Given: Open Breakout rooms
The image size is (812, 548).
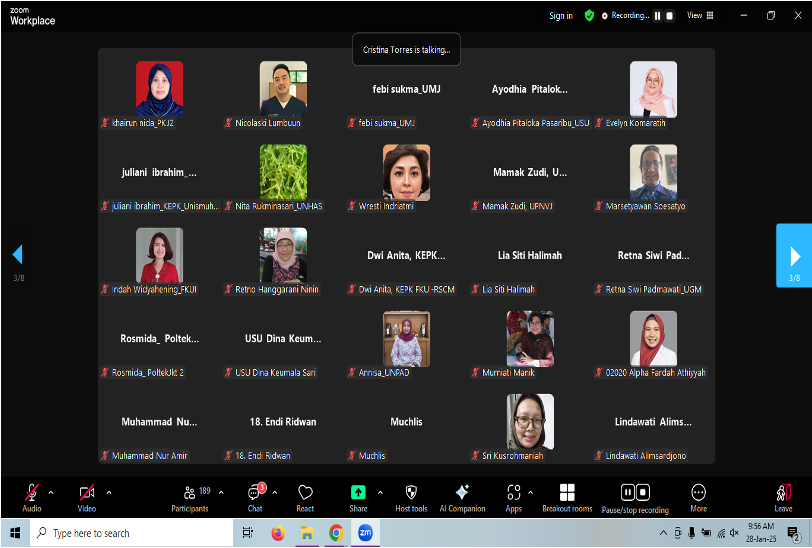Looking at the screenshot, I should 567,496.
